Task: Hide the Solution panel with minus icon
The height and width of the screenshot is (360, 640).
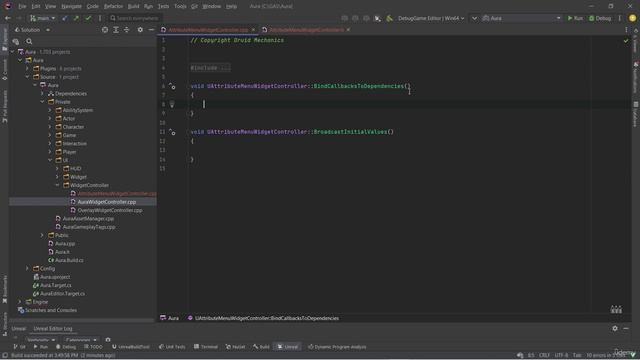Action: 151,30
